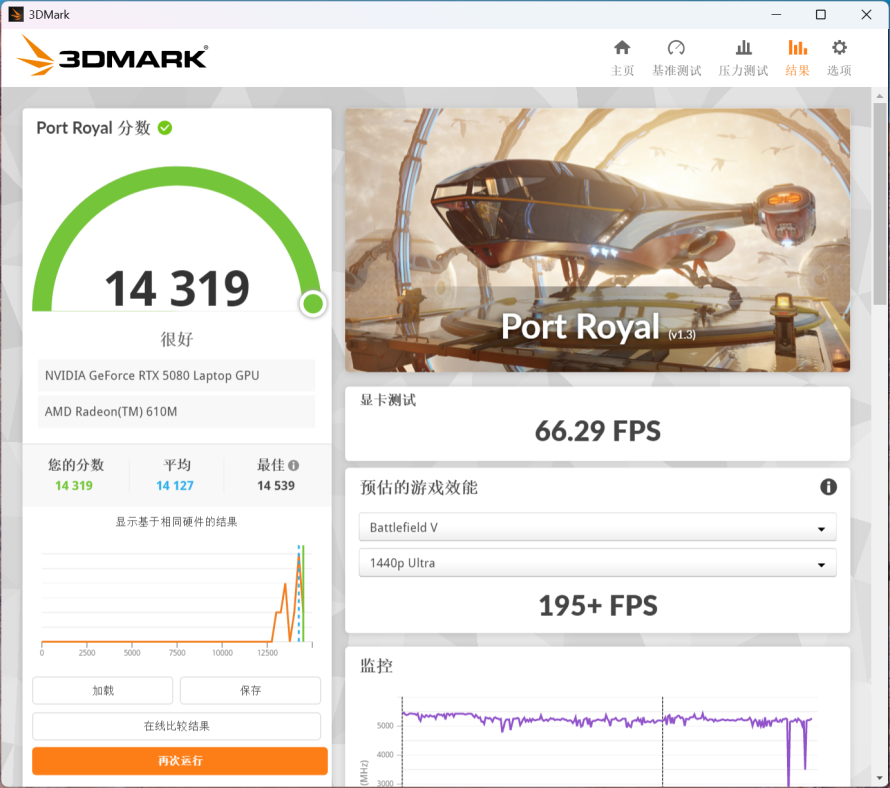
Task: Click the Port Royal 分数 heading
Action: 93,128
